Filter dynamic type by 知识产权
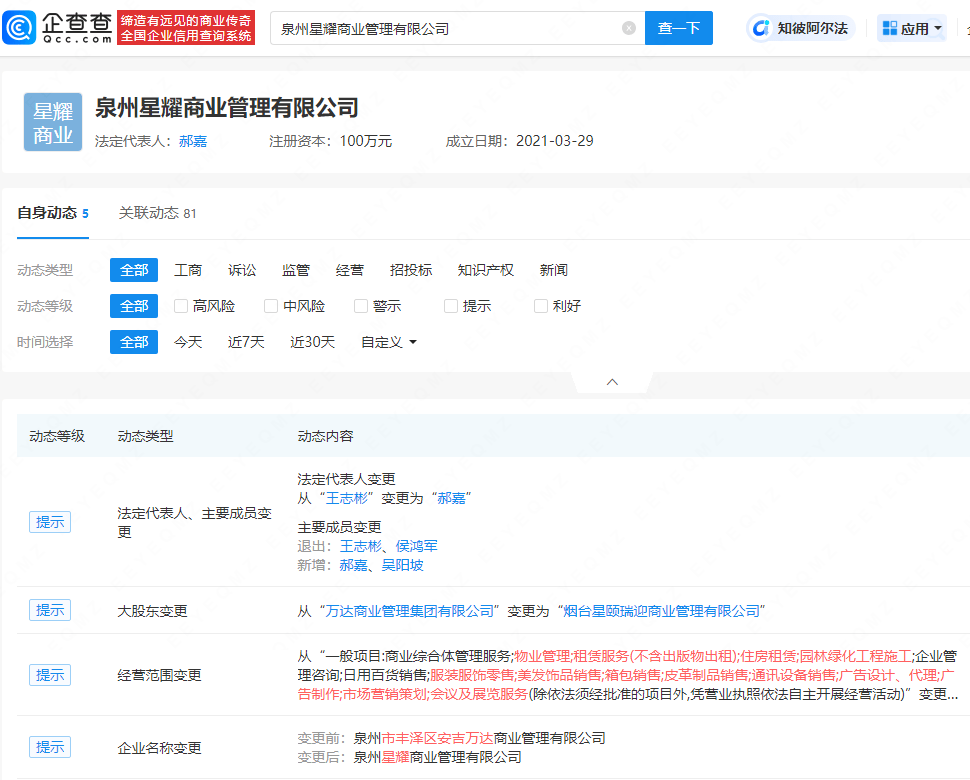This screenshot has height=780, width=970. [486, 270]
